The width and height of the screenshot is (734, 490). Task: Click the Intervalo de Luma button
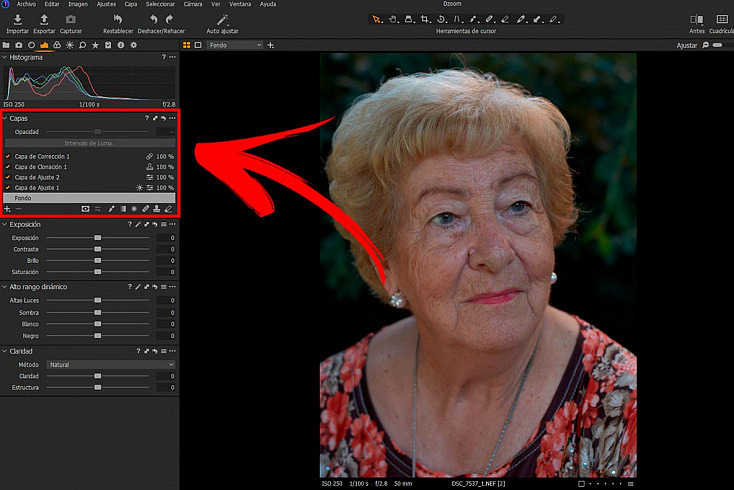pos(89,143)
